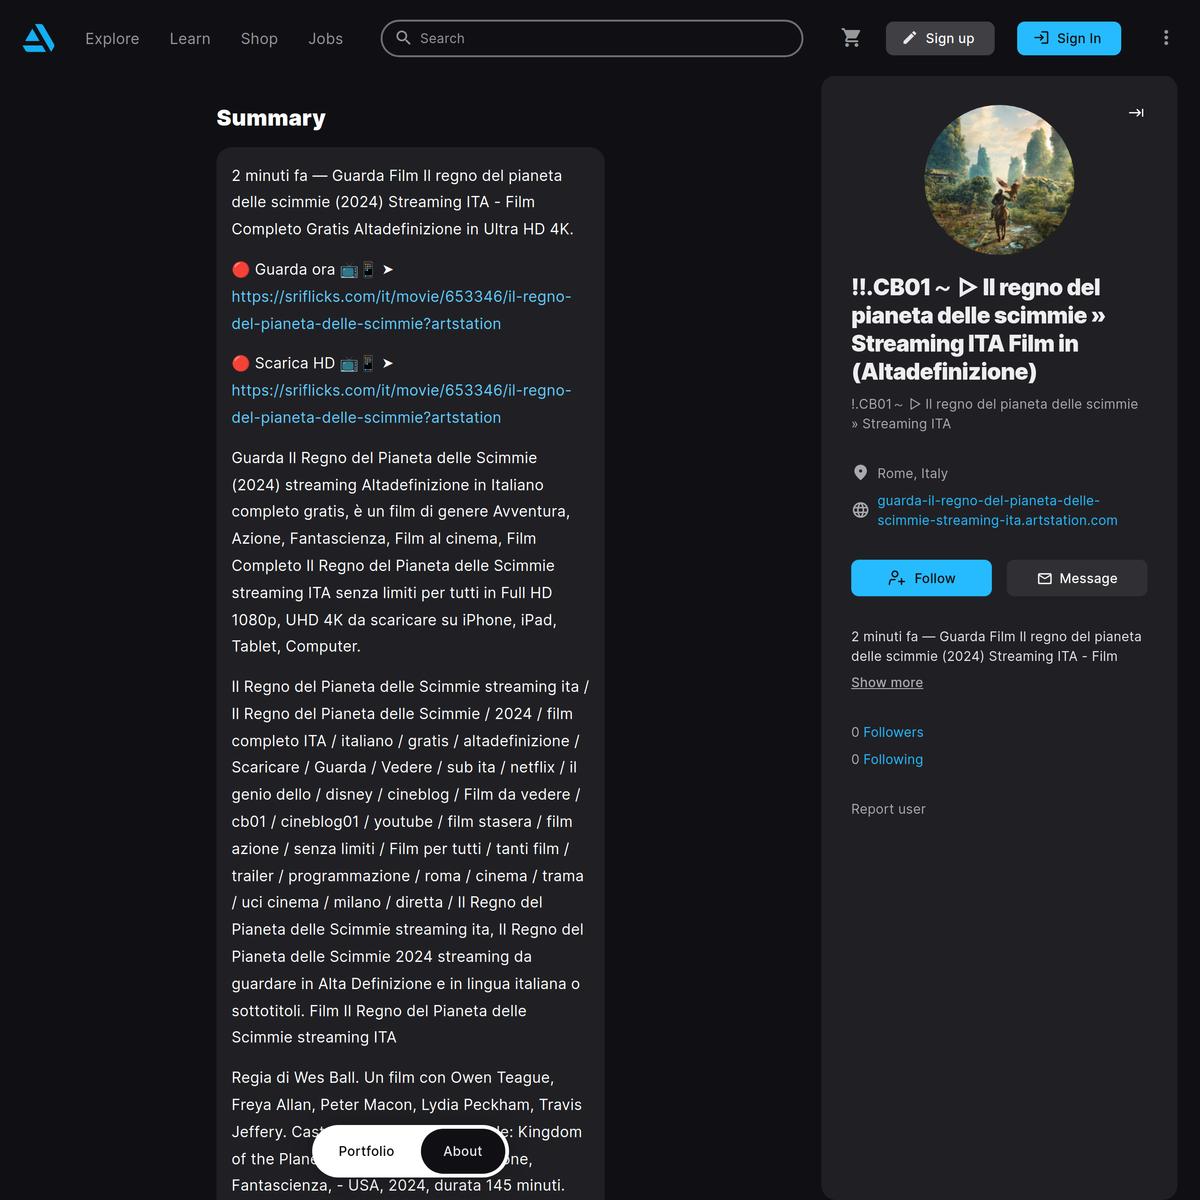Screen dimensions: 1200x1200
Task: Open the shopping cart icon
Action: coord(851,38)
